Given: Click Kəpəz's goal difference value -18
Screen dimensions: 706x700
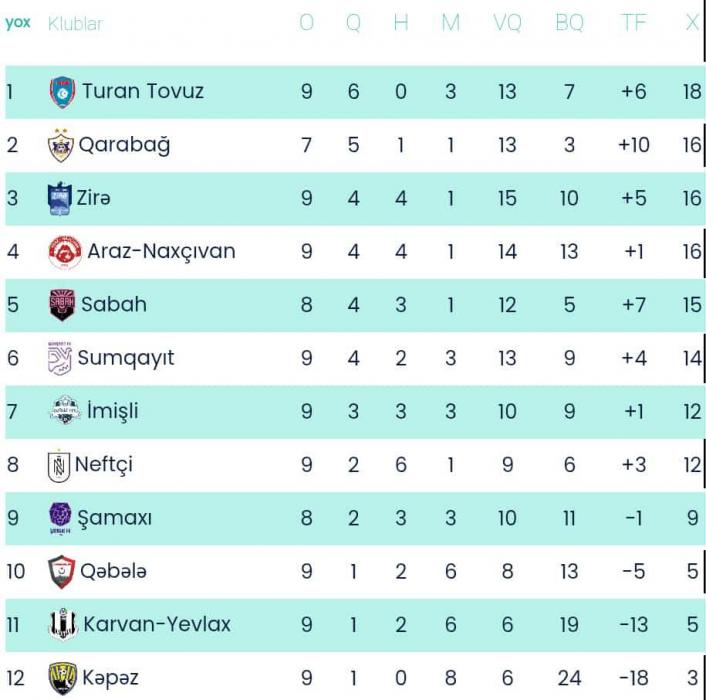Looking at the screenshot, I should point(633,678).
